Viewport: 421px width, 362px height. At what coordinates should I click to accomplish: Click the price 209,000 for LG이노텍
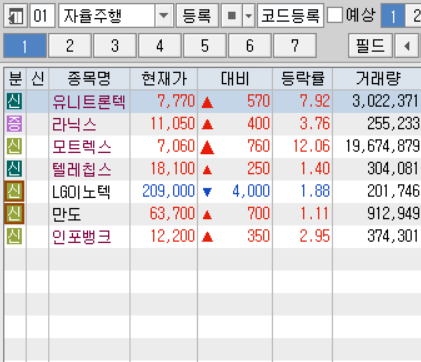[x=169, y=191]
